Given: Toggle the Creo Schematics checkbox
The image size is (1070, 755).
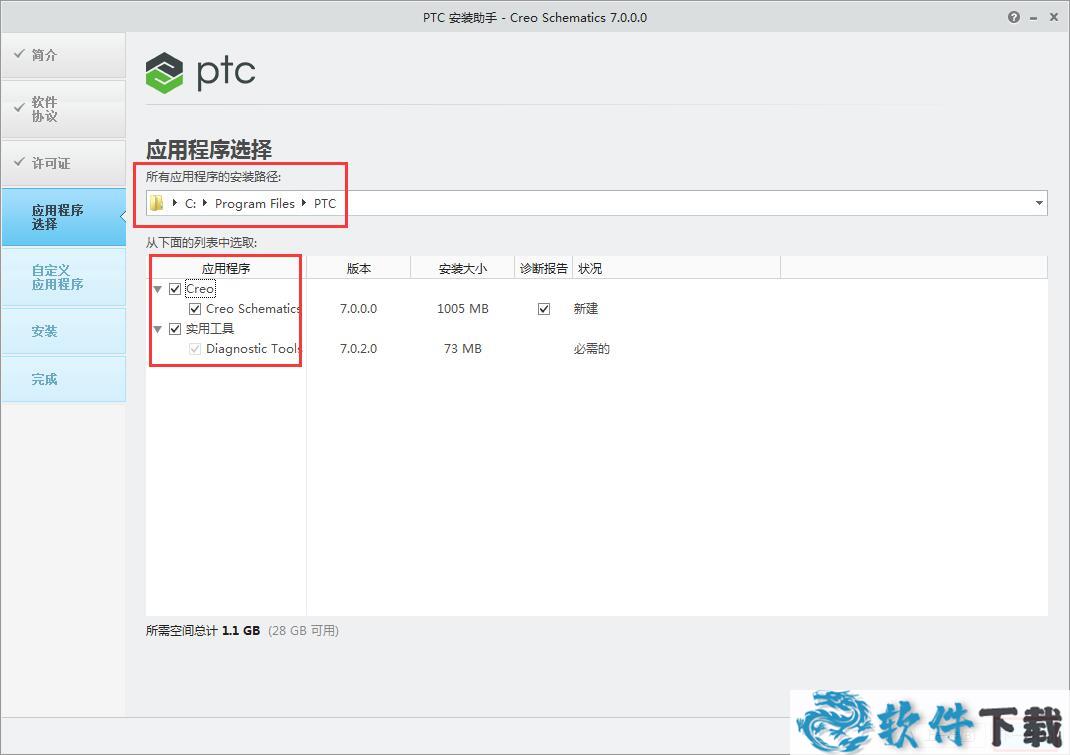Looking at the screenshot, I should coord(195,309).
